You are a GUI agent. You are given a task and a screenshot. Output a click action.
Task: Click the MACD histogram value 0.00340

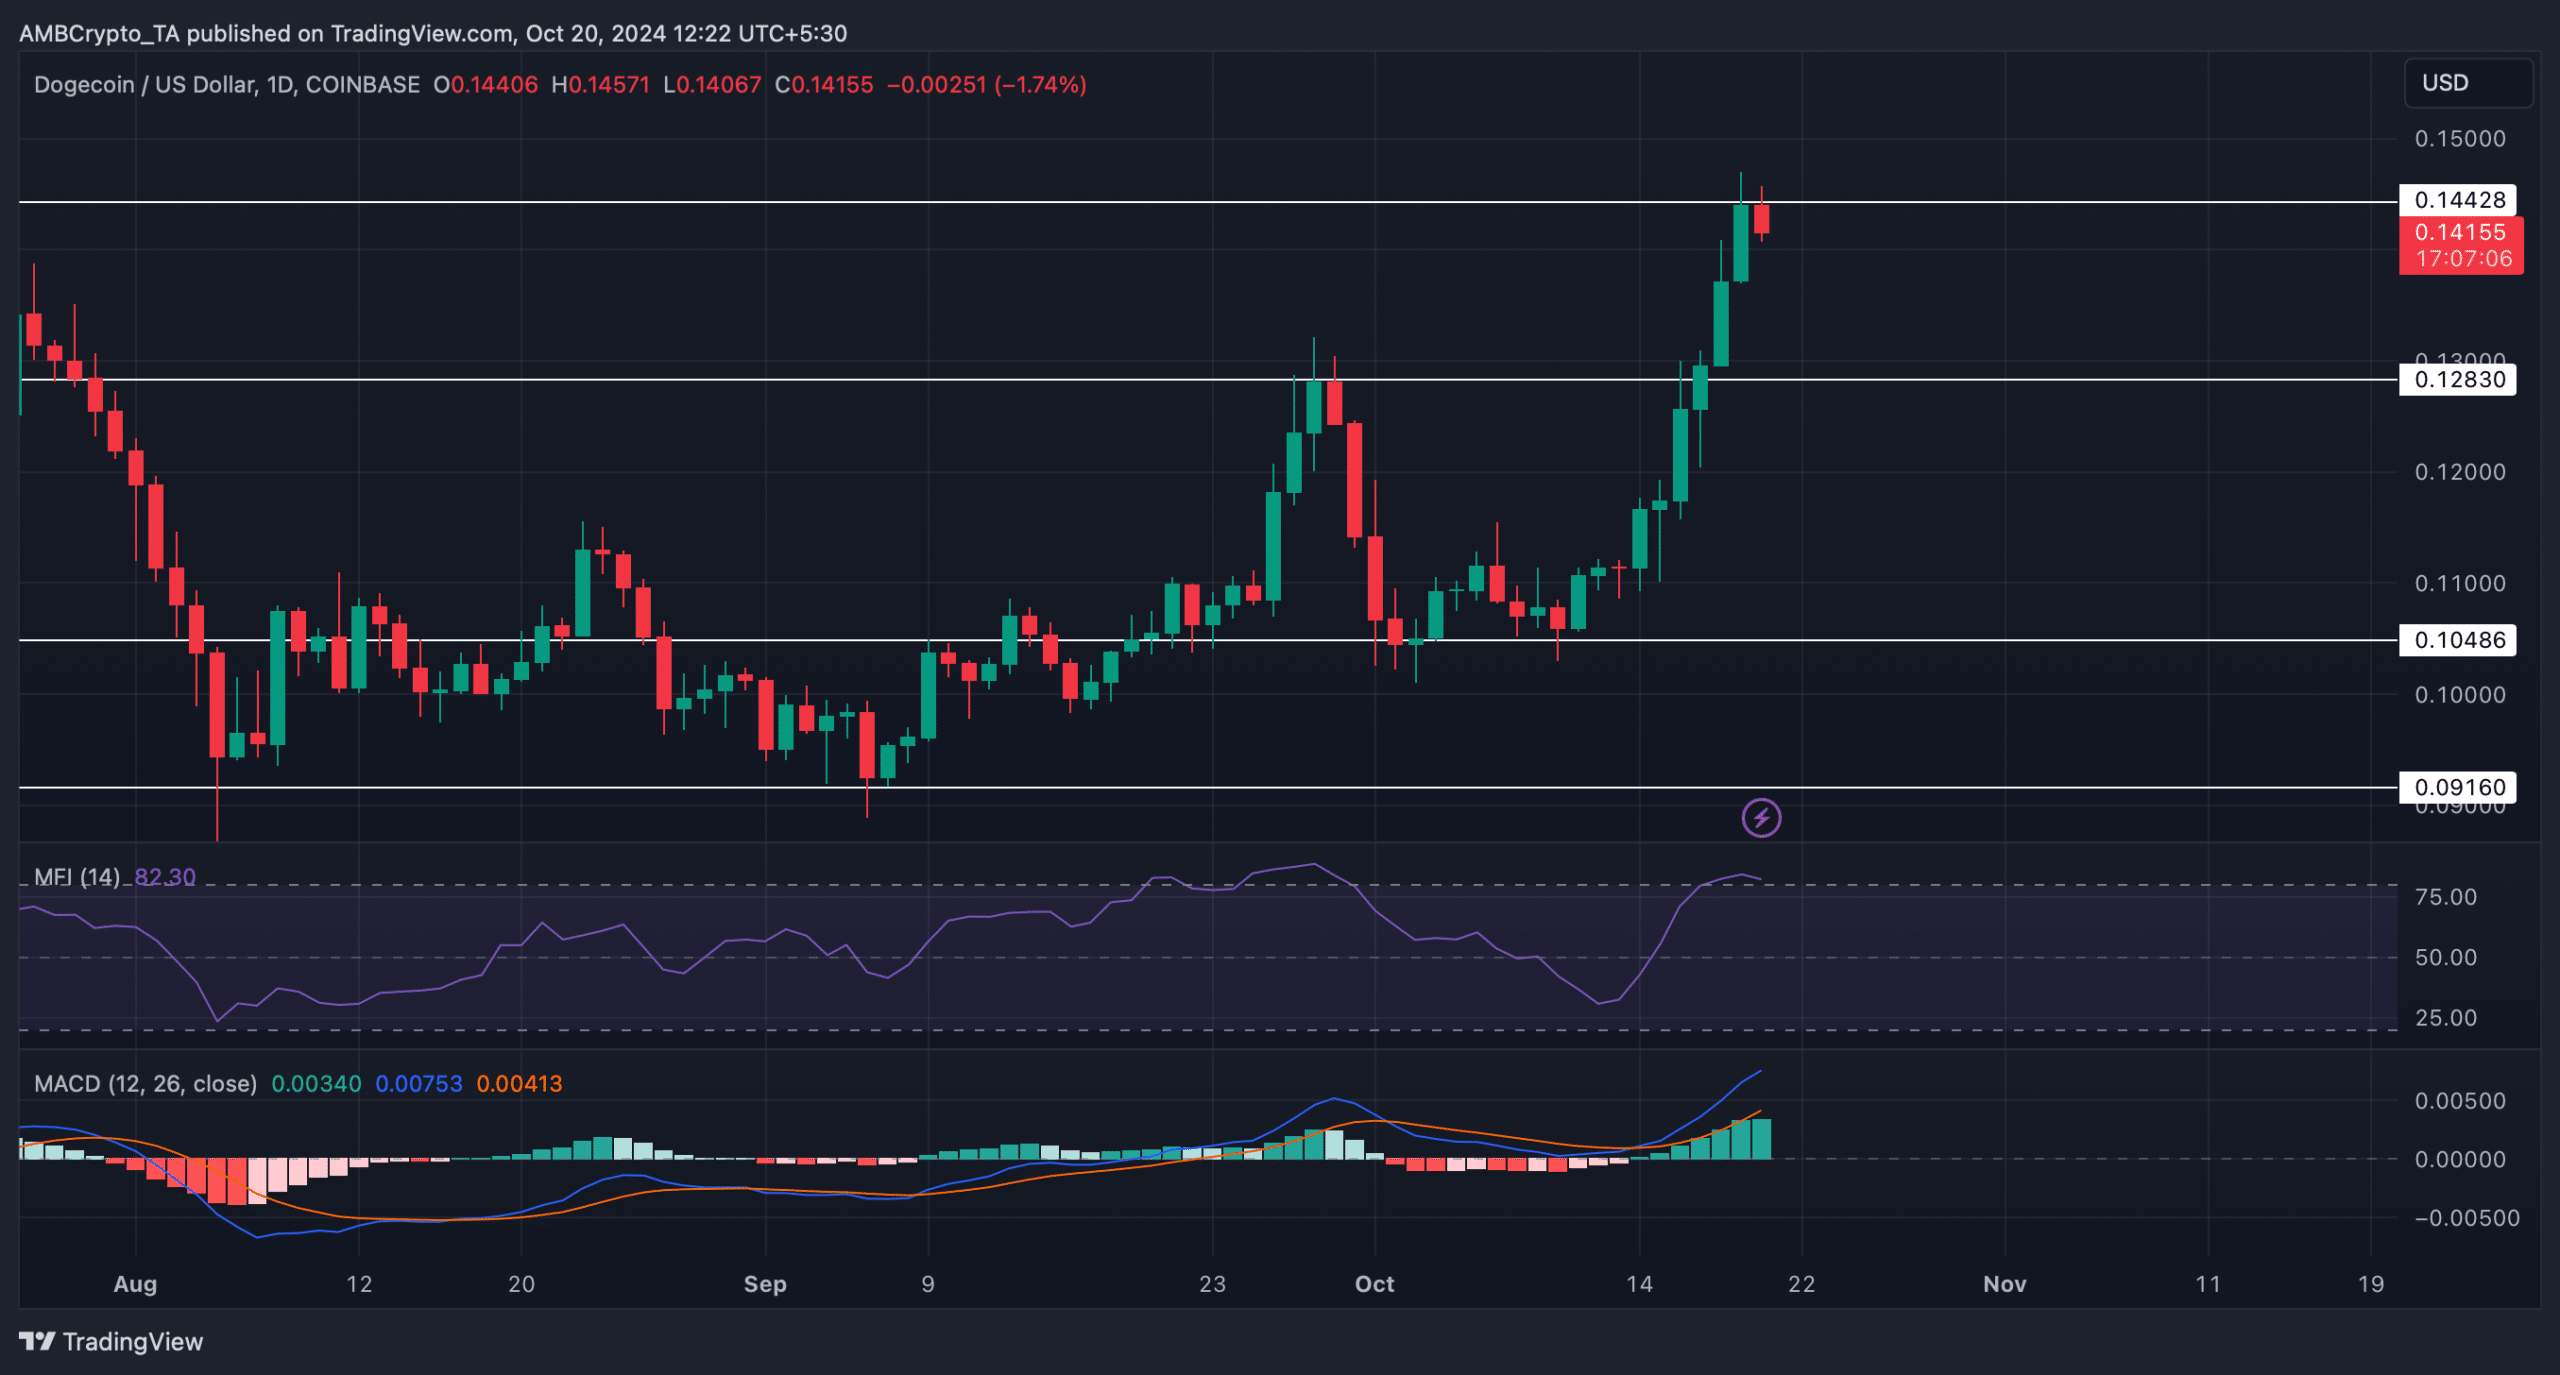pyautogui.click(x=316, y=1084)
